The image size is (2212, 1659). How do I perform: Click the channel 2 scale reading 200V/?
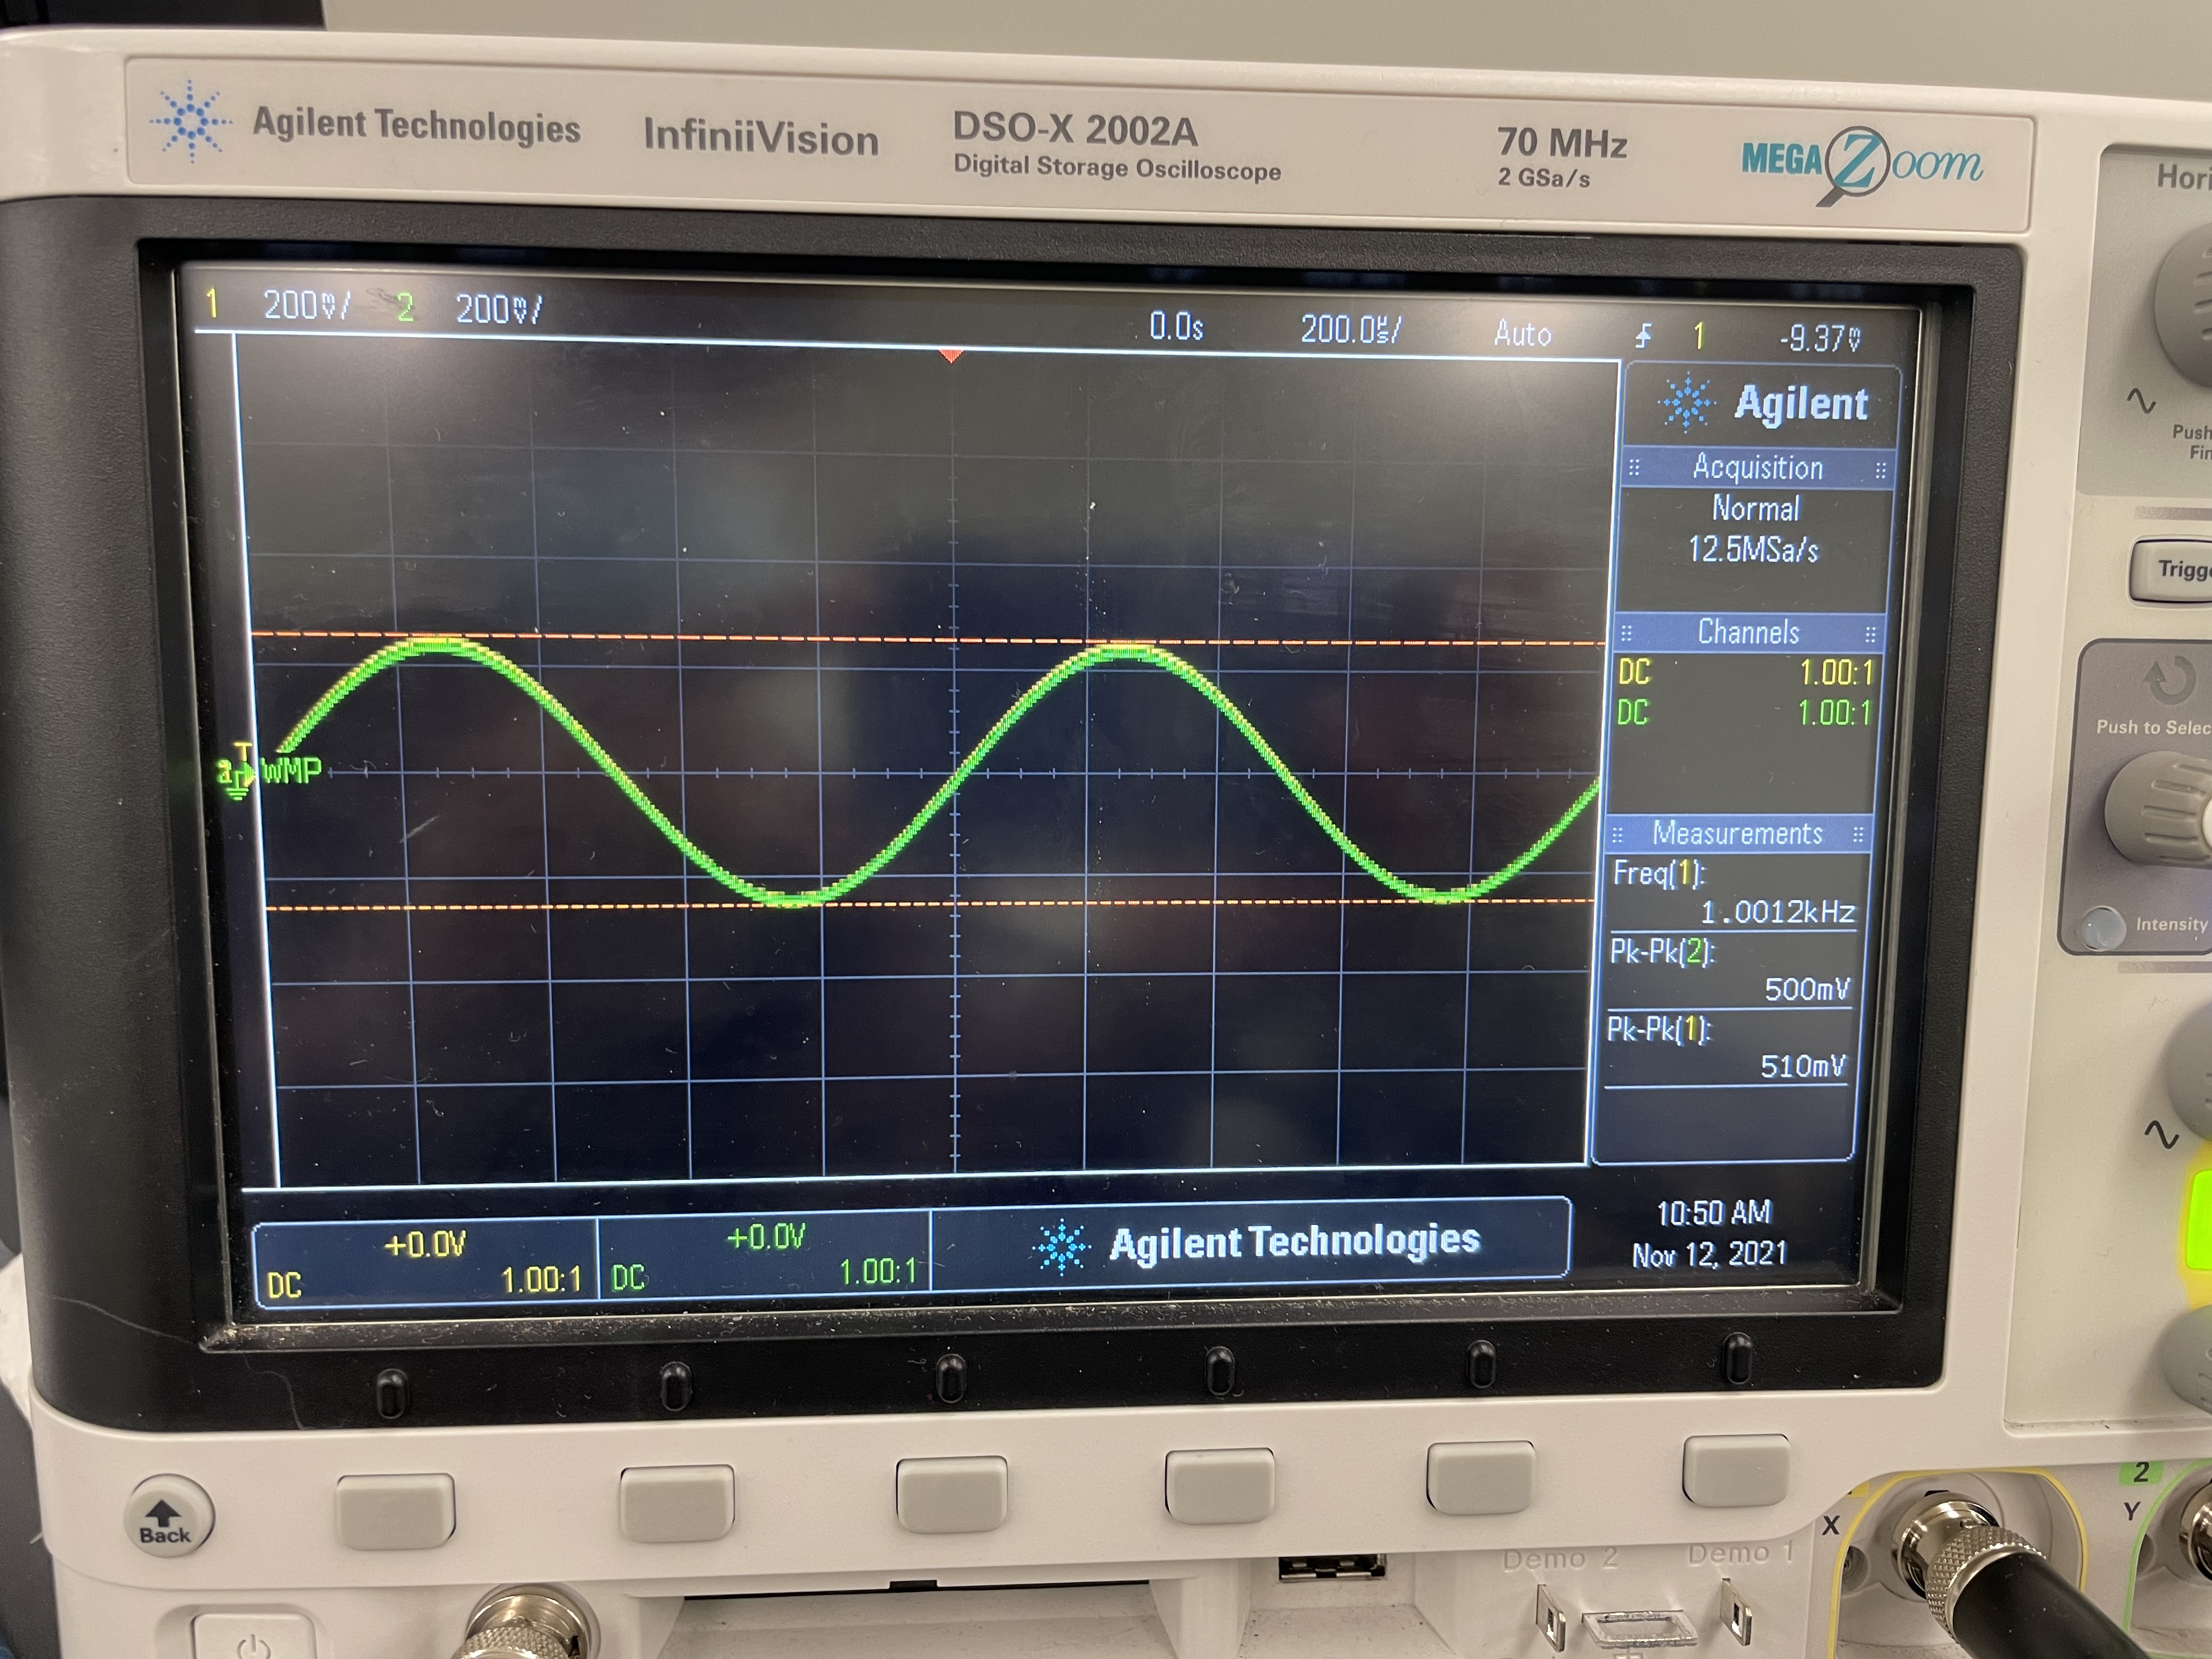point(498,309)
